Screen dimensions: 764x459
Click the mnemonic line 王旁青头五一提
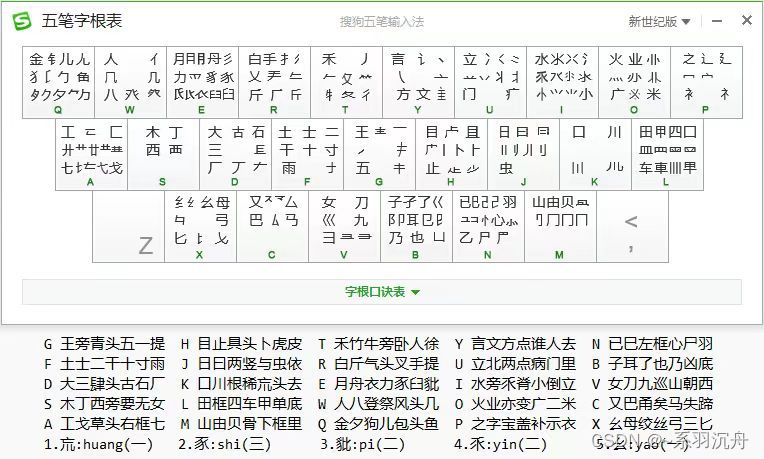pyautogui.click(x=113, y=344)
